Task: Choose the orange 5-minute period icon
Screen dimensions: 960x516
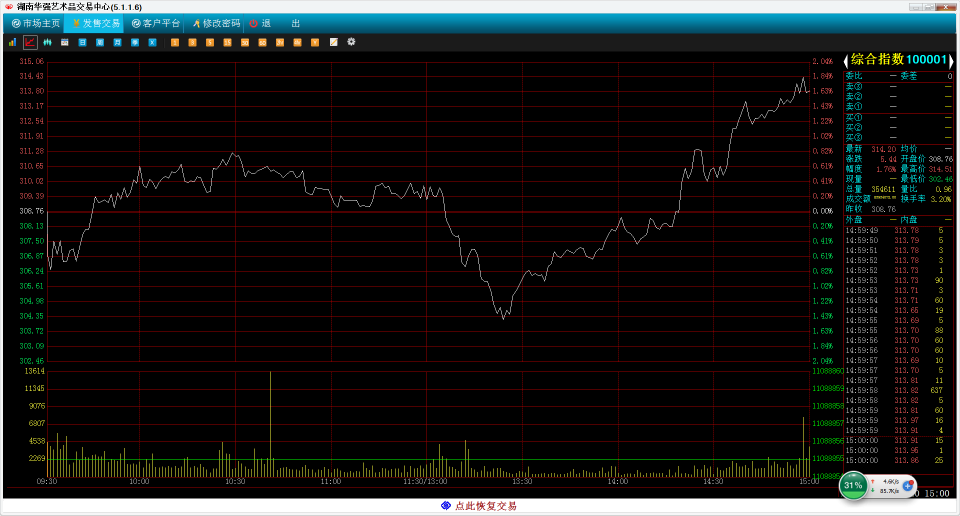Action: point(210,42)
